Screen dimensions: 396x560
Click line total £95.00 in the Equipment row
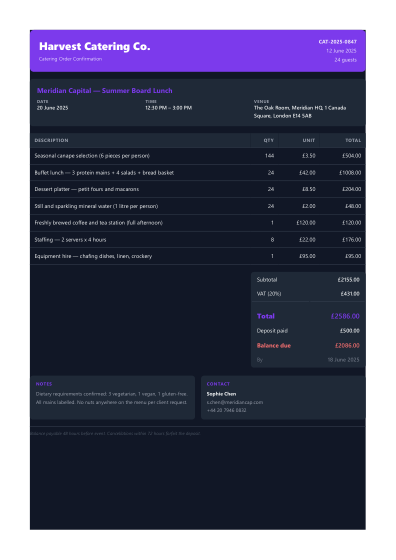(x=353, y=256)
